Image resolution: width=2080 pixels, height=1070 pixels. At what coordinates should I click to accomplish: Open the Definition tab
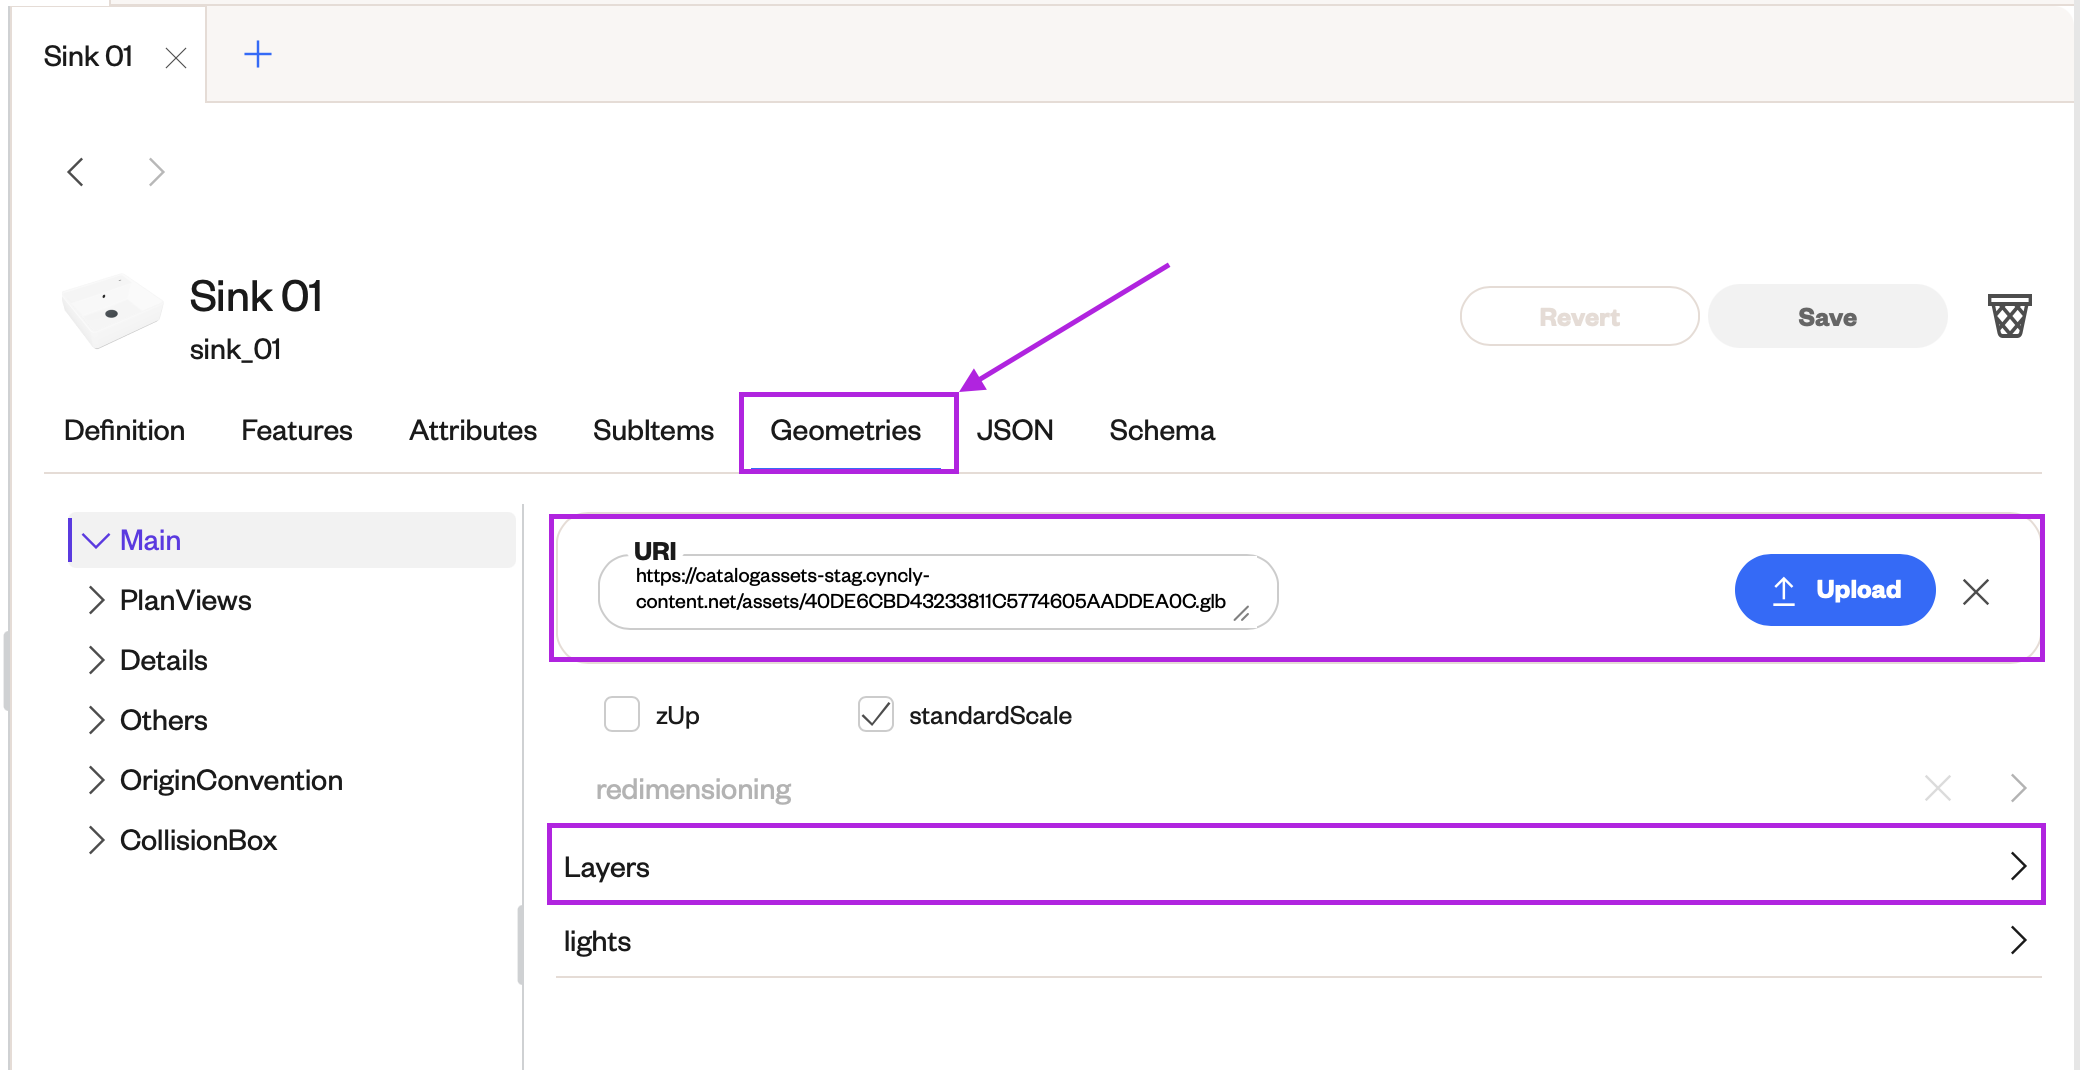[x=125, y=430]
